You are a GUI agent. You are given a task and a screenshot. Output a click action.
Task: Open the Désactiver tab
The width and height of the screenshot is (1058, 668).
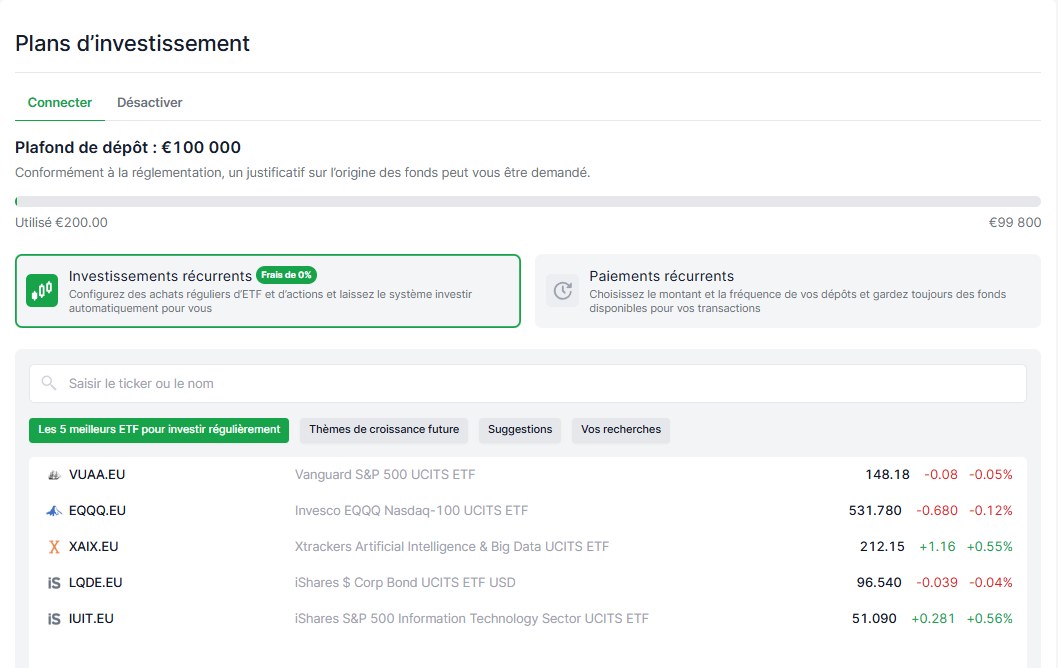150,103
